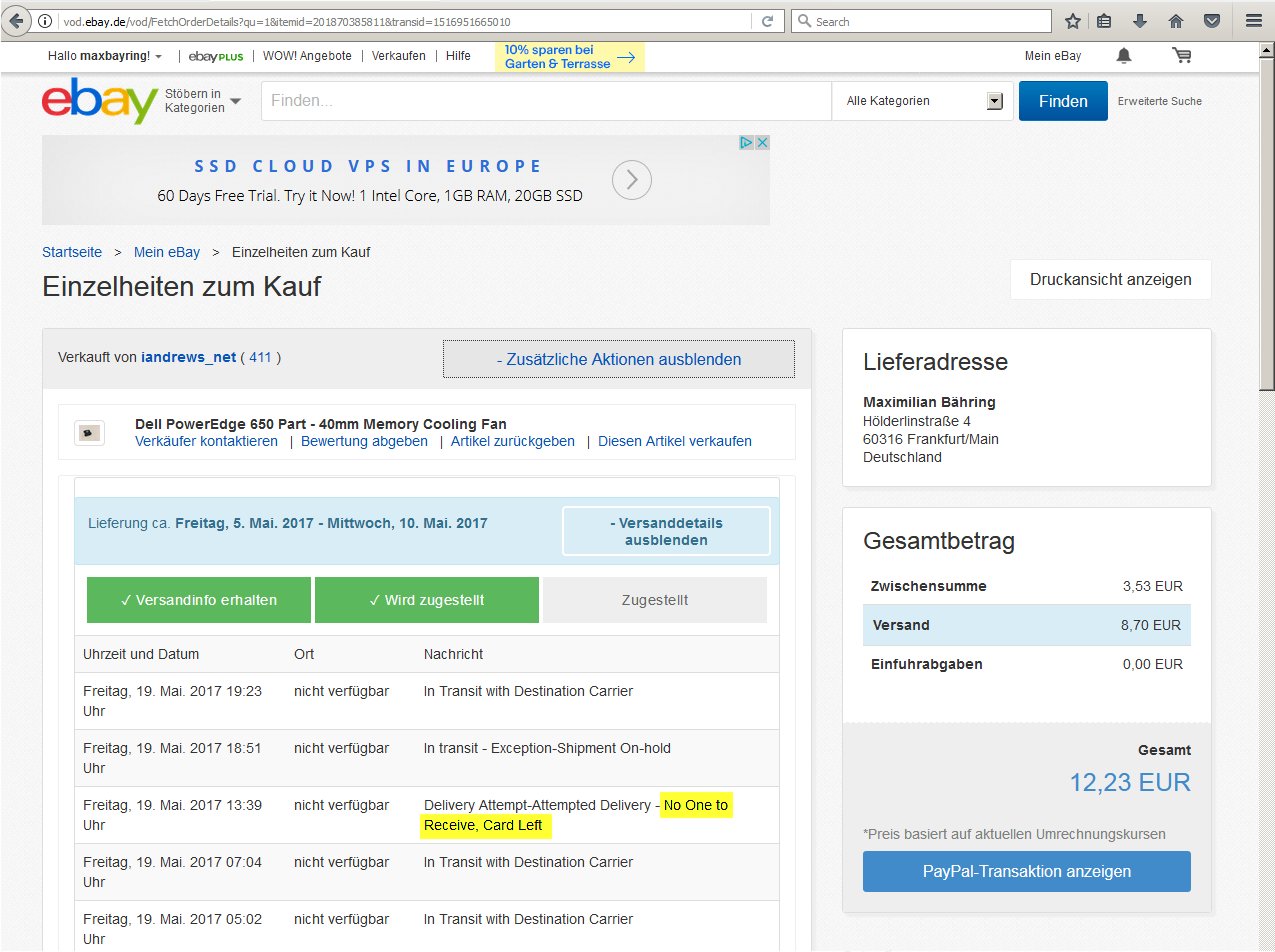Open Erweiterte Suche link

pyautogui.click(x=1160, y=101)
